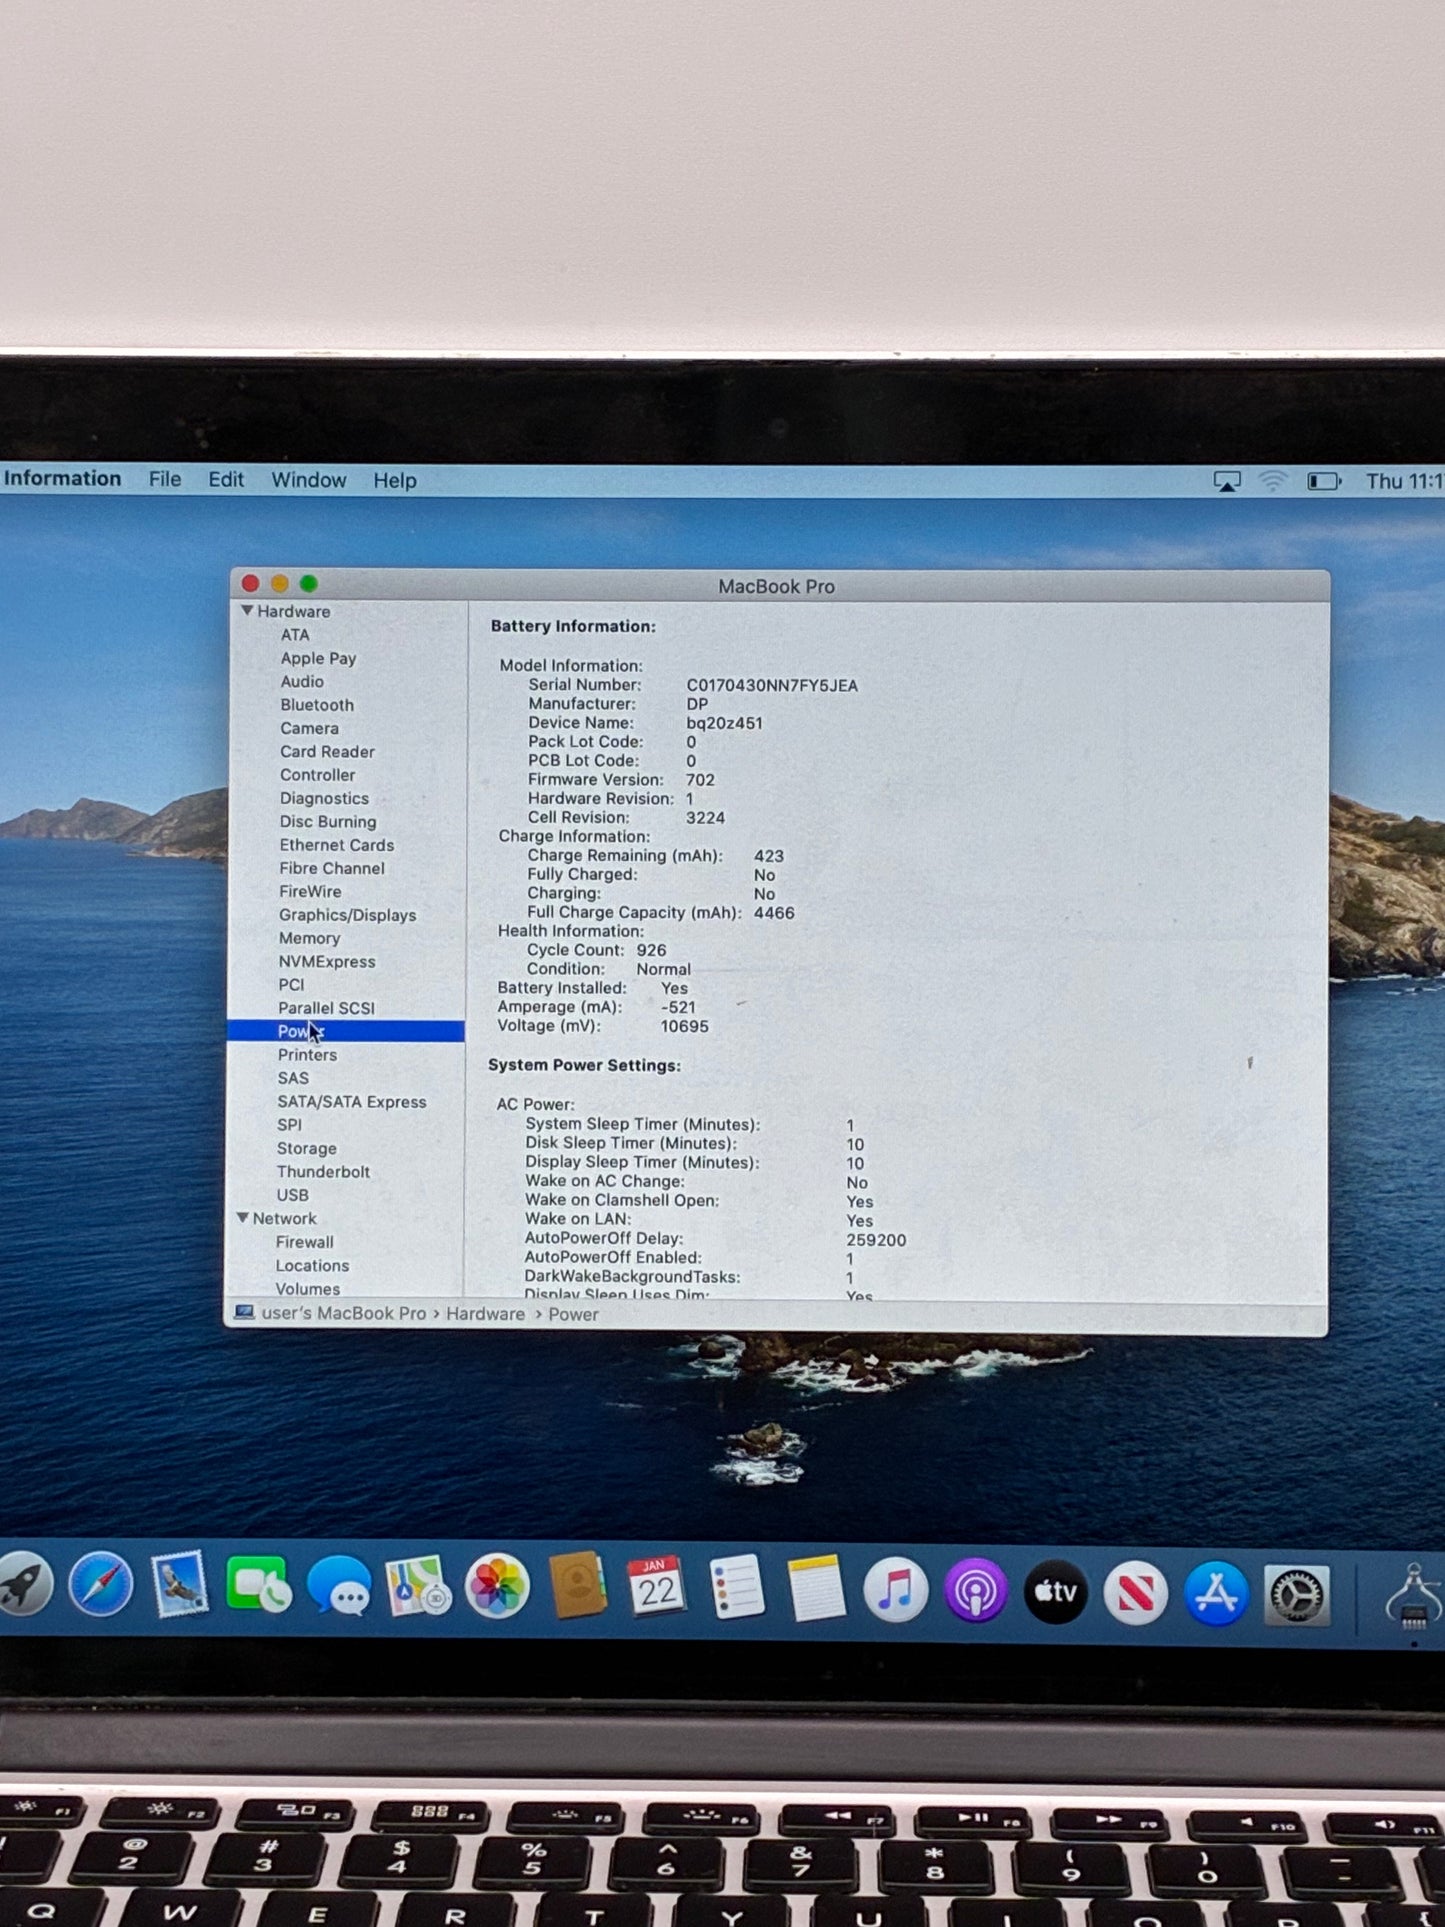Screen dimensions: 1445x1927
Task: Open Contacts from the Dock
Action: [578, 1586]
